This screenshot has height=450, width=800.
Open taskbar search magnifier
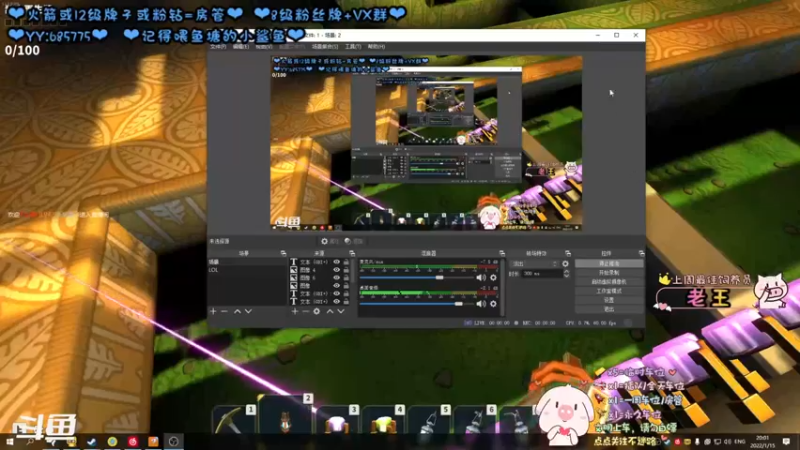(x=30, y=441)
